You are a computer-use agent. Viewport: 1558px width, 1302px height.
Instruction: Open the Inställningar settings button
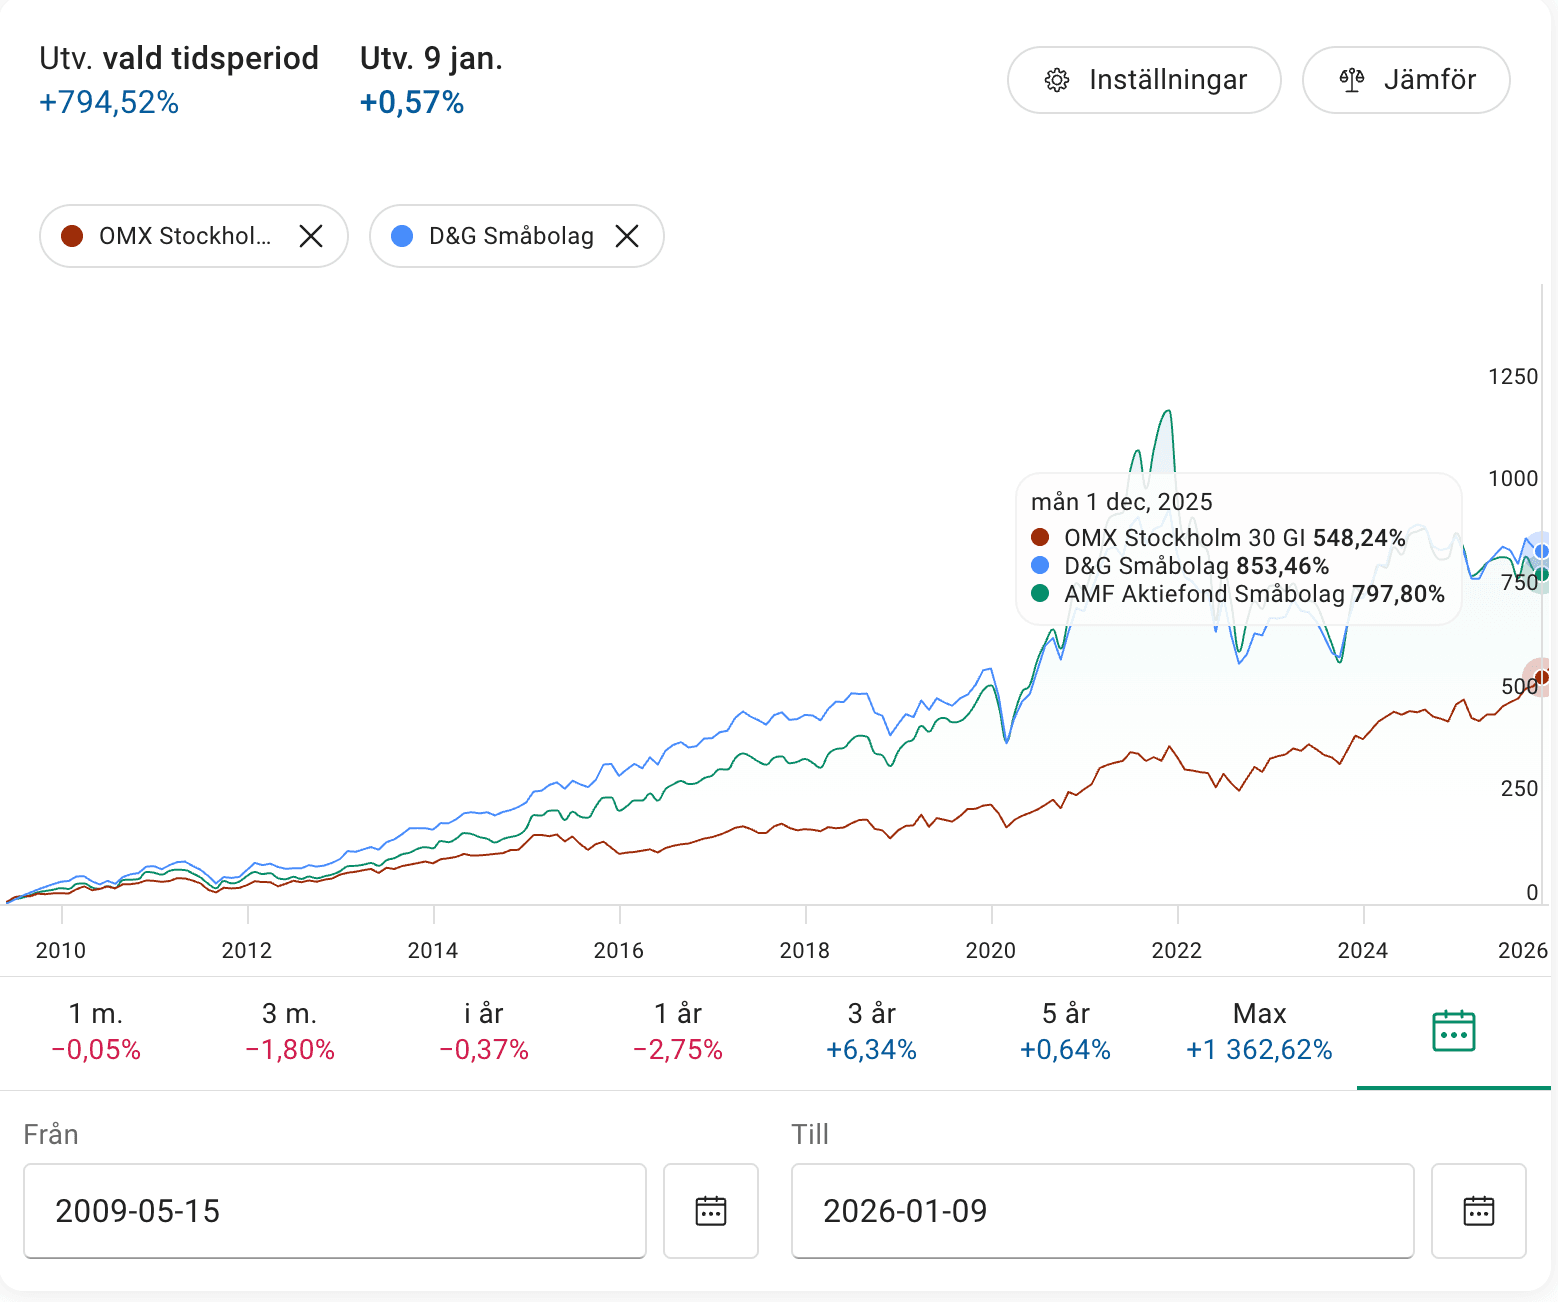[x=1144, y=80]
